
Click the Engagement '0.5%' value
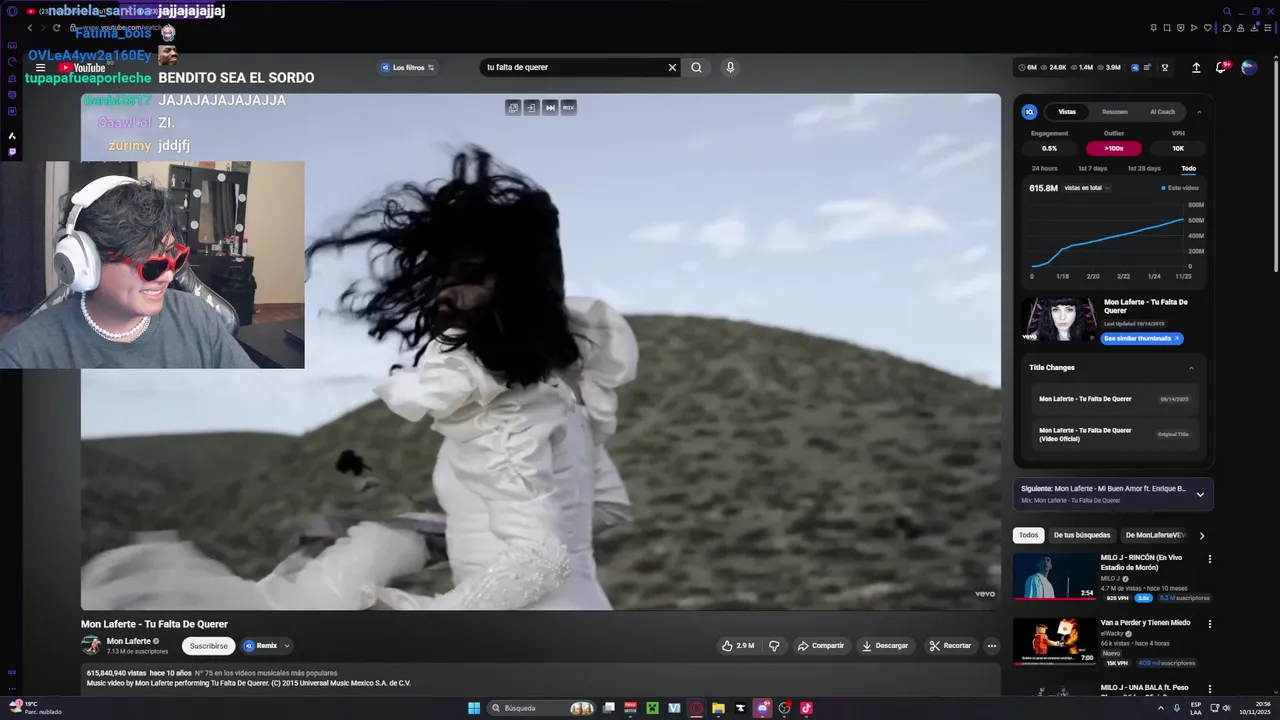click(1049, 148)
